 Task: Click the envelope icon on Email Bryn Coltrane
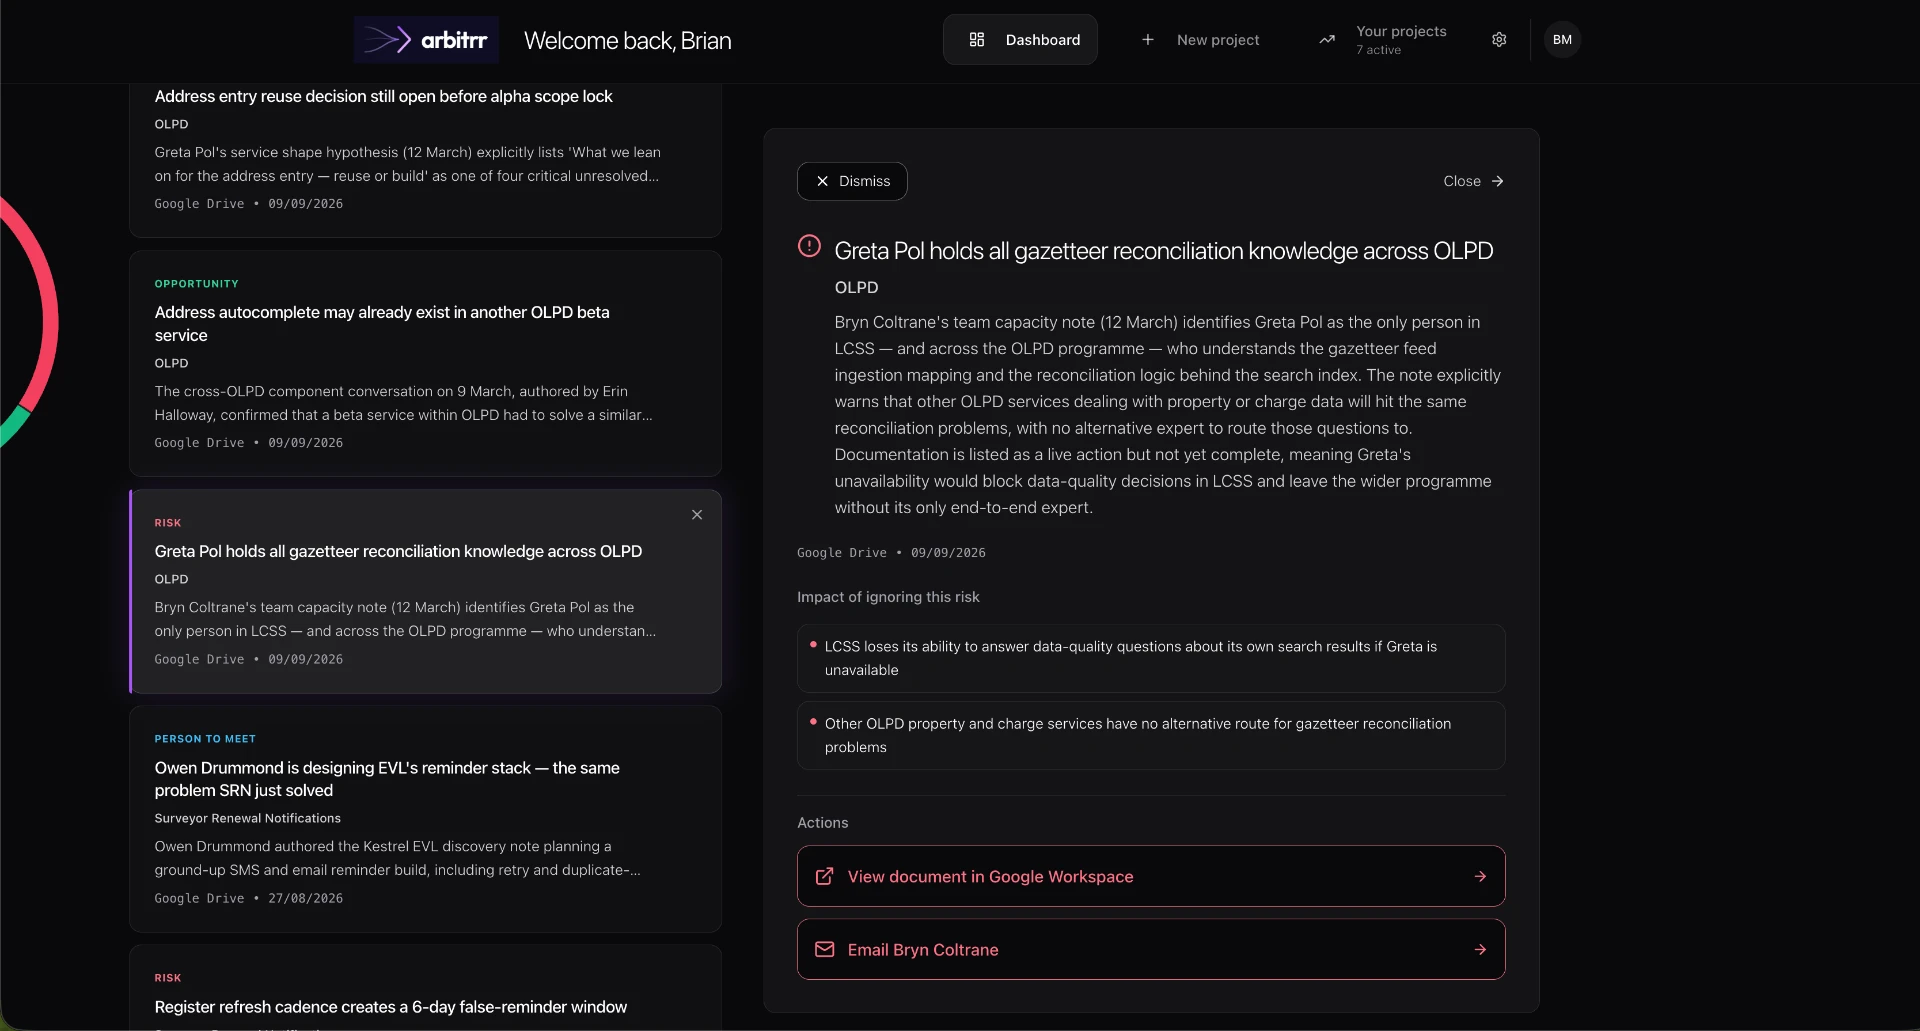tap(824, 950)
